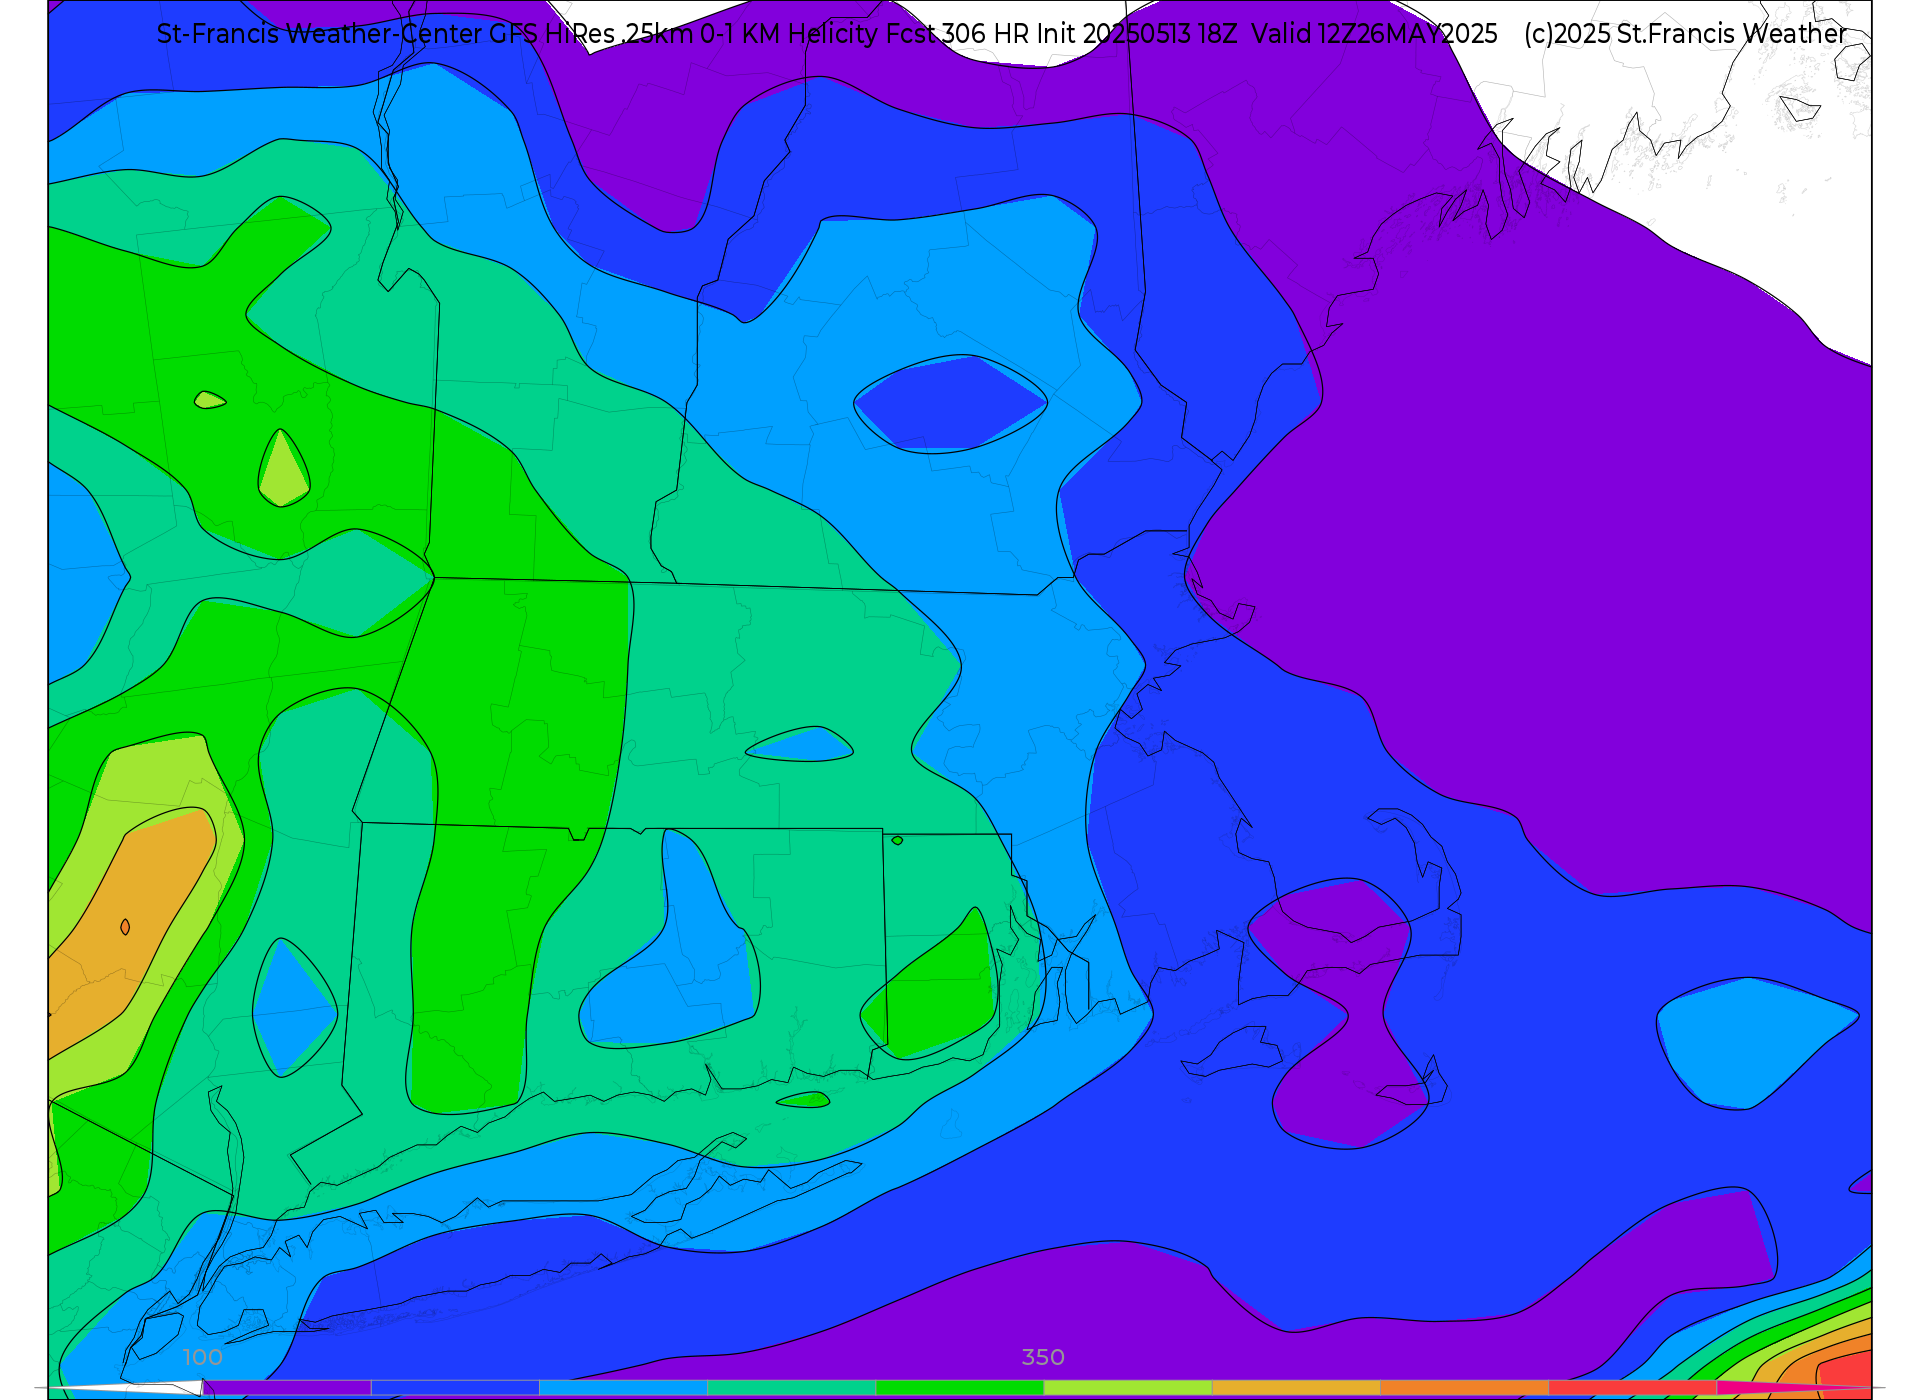1920x1400 pixels.
Task: Click the '100' color bar label
Action: pyautogui.click(x=202, y=1357)
